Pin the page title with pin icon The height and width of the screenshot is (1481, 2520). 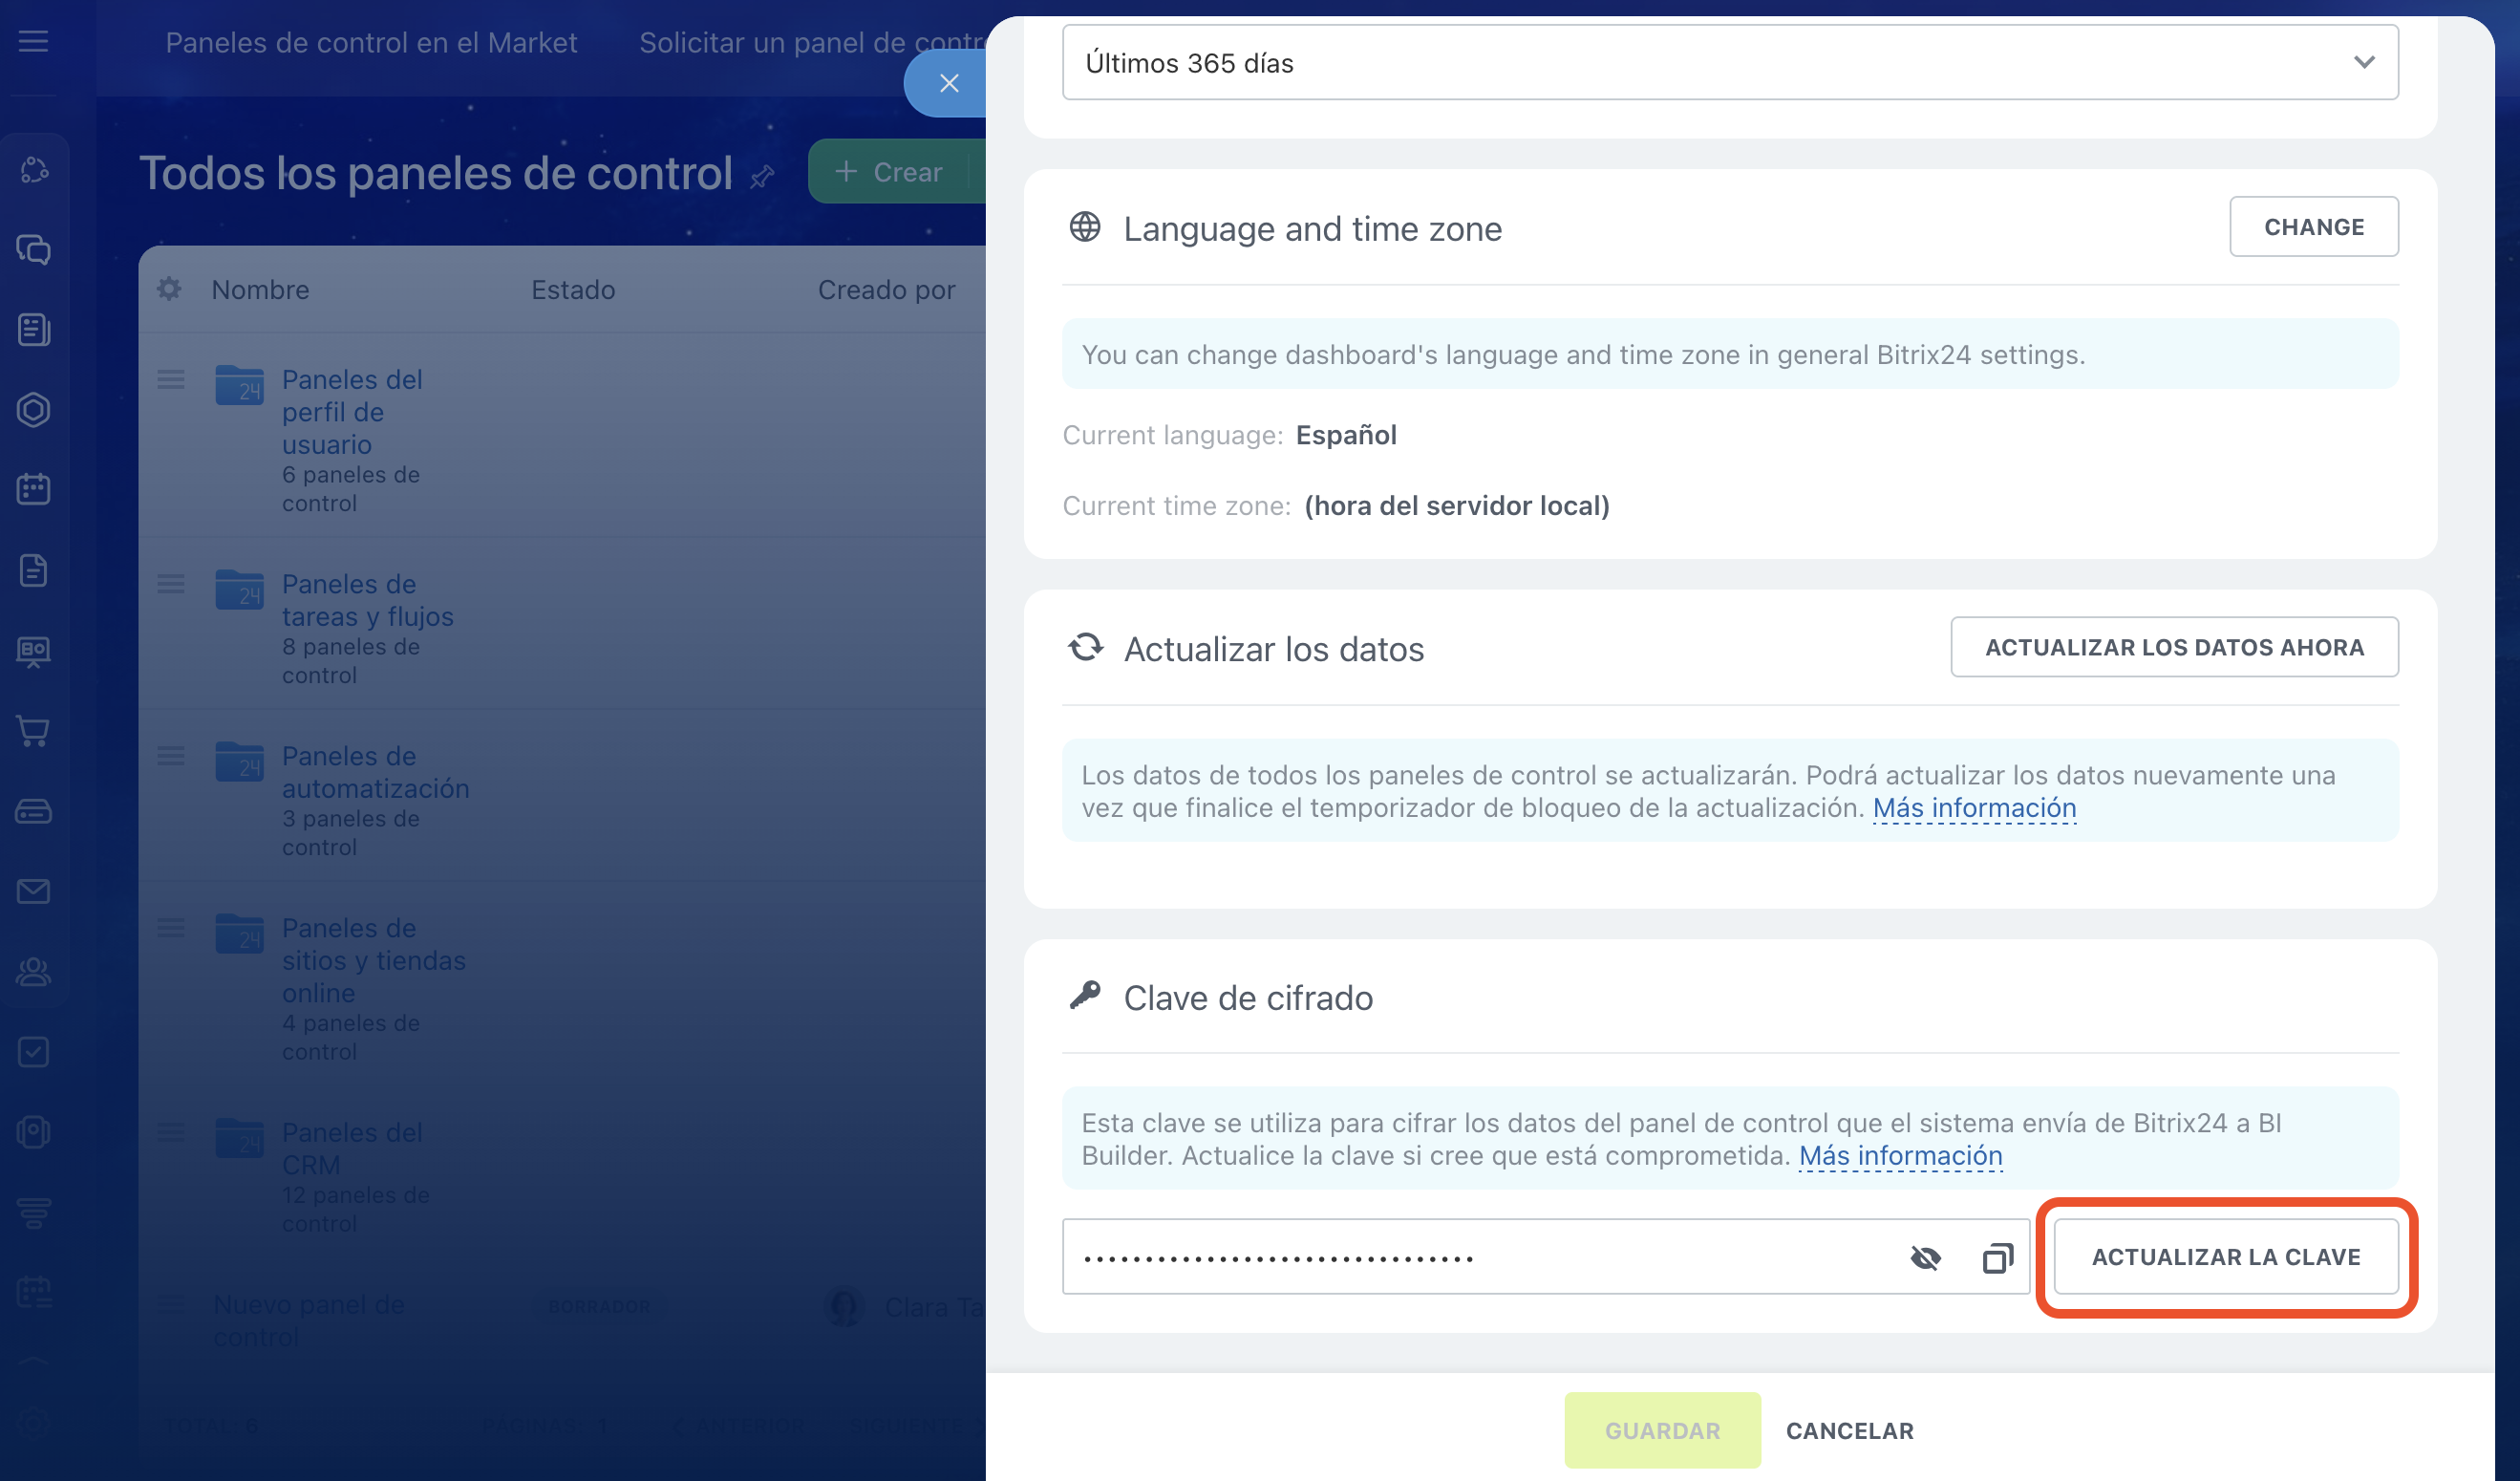click(763, 177)
